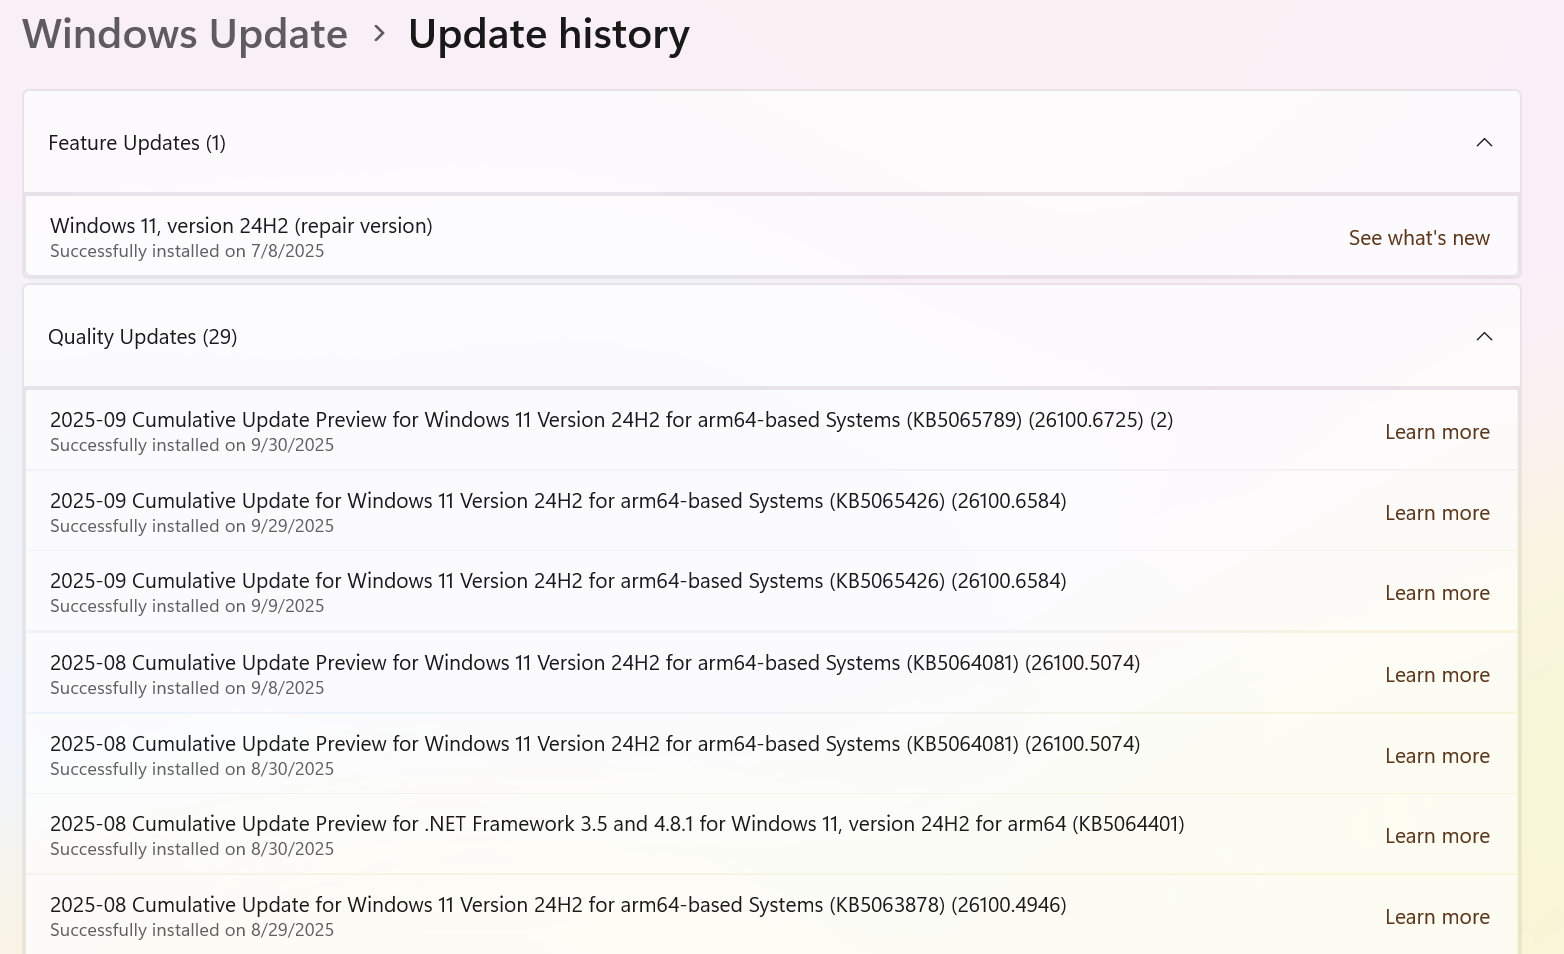Click the .NET Framework preview update row
Image resolution: width=1564 pixels, height=954 pixels.
pyautogui.click(x=617, y=823)
